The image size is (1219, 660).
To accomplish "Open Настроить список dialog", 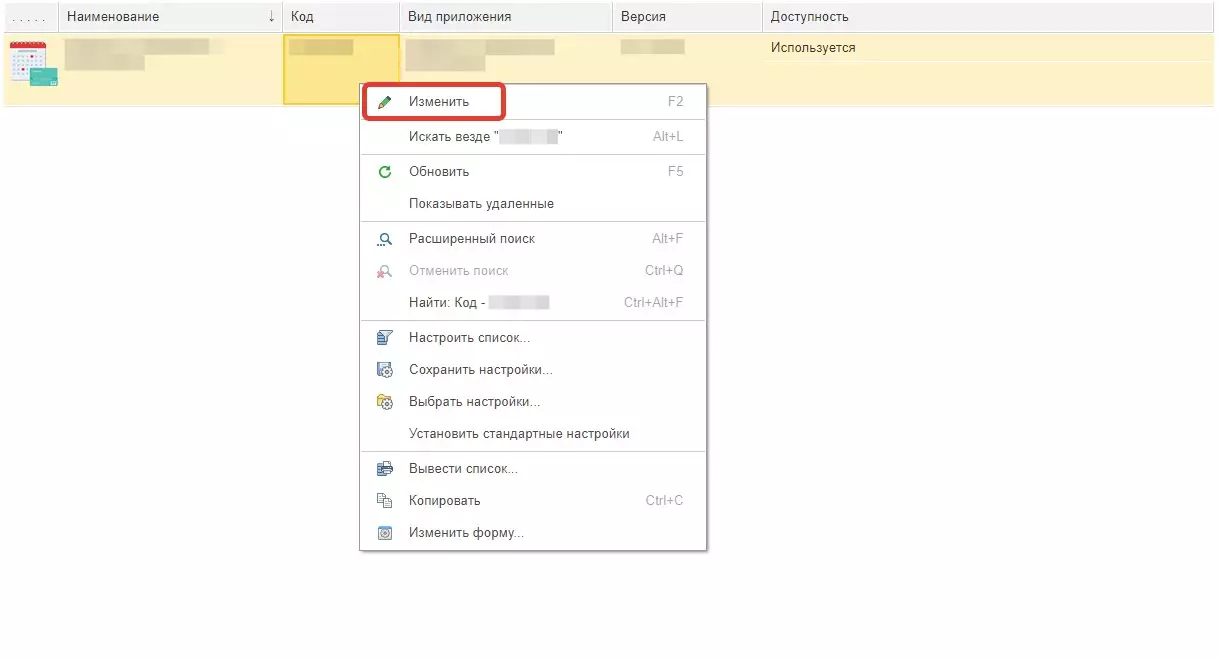I will click(x=532, y=338).
